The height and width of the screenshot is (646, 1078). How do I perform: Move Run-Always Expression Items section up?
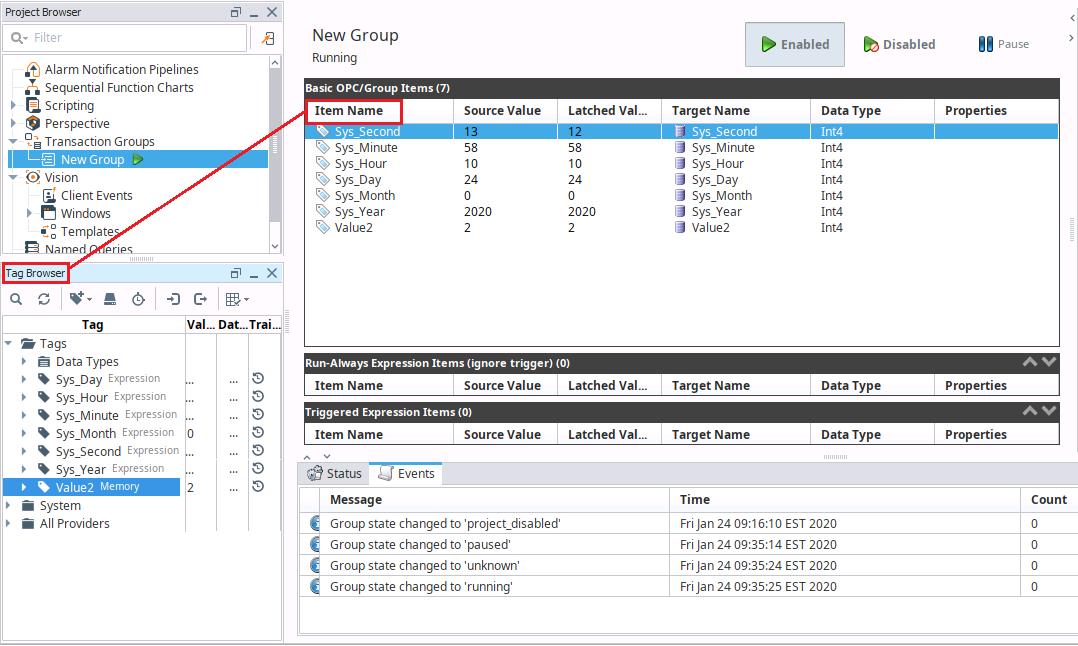tap(1029, 361)
